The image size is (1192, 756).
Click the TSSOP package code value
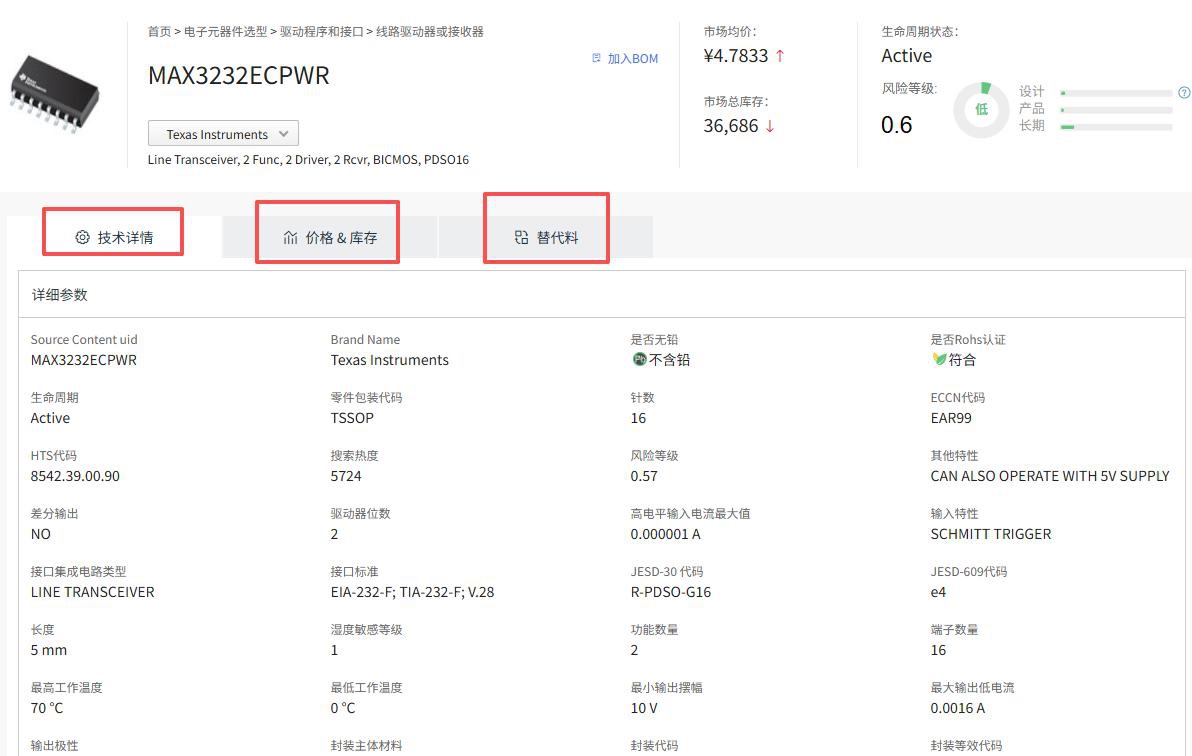click(352, 418)
